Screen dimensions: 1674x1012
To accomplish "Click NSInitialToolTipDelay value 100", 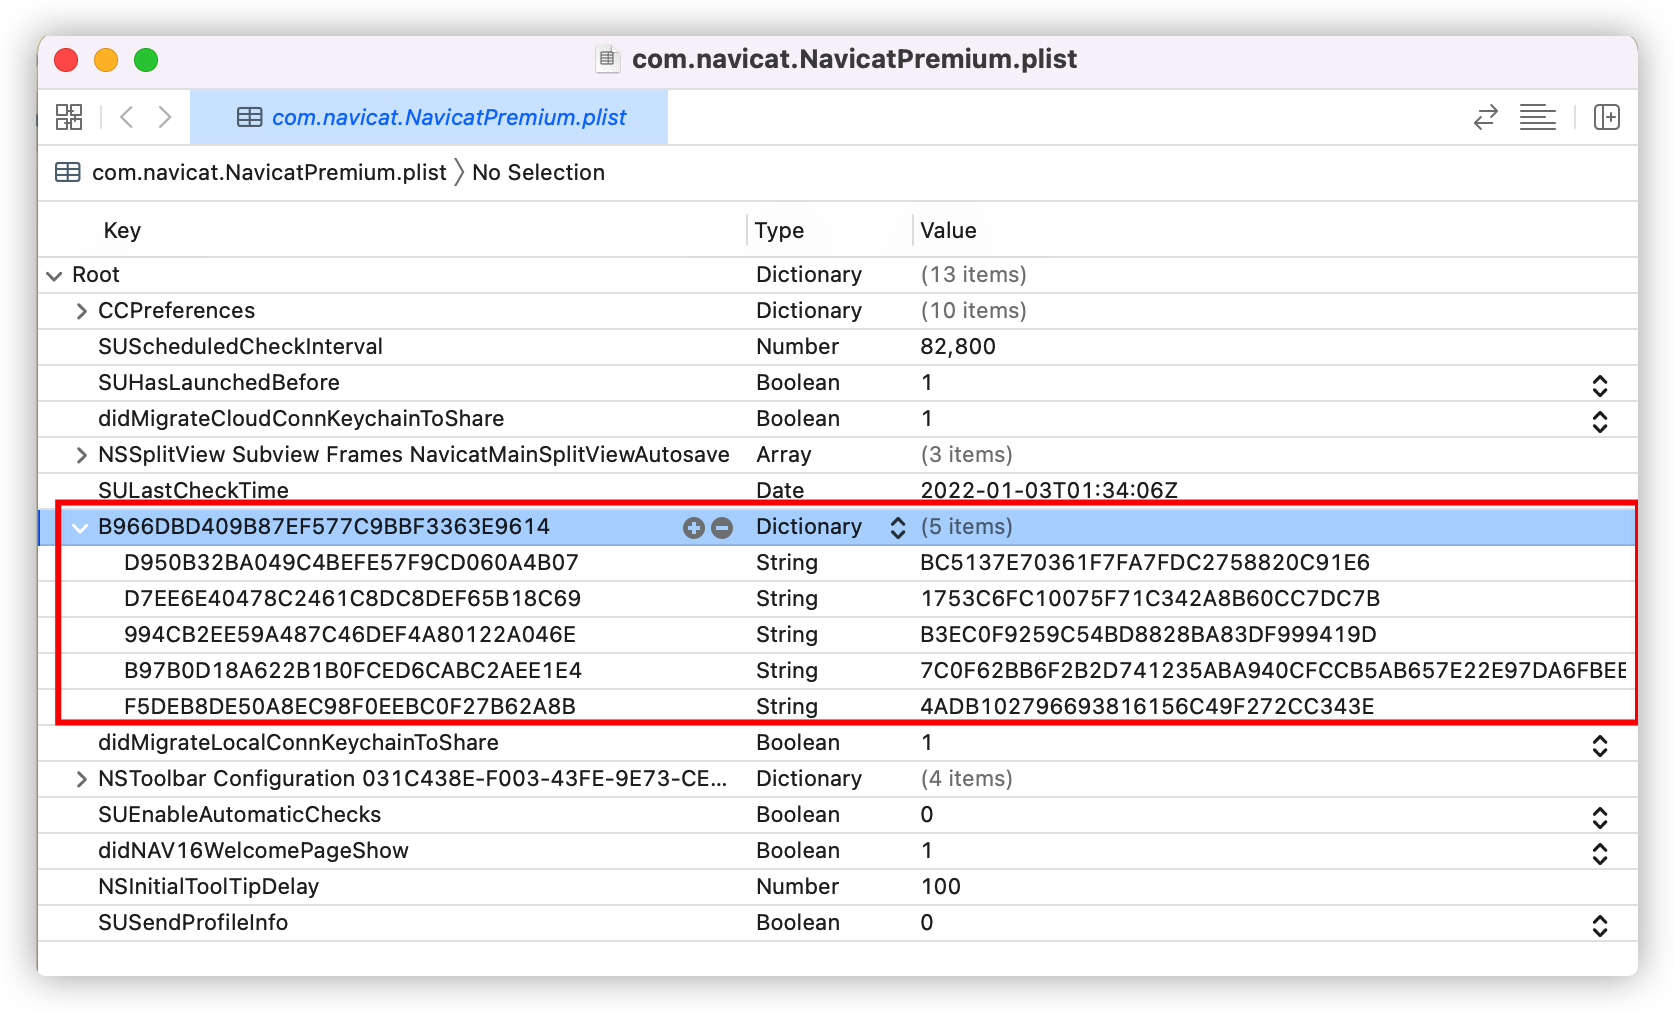I will click(x=940, y=886).
